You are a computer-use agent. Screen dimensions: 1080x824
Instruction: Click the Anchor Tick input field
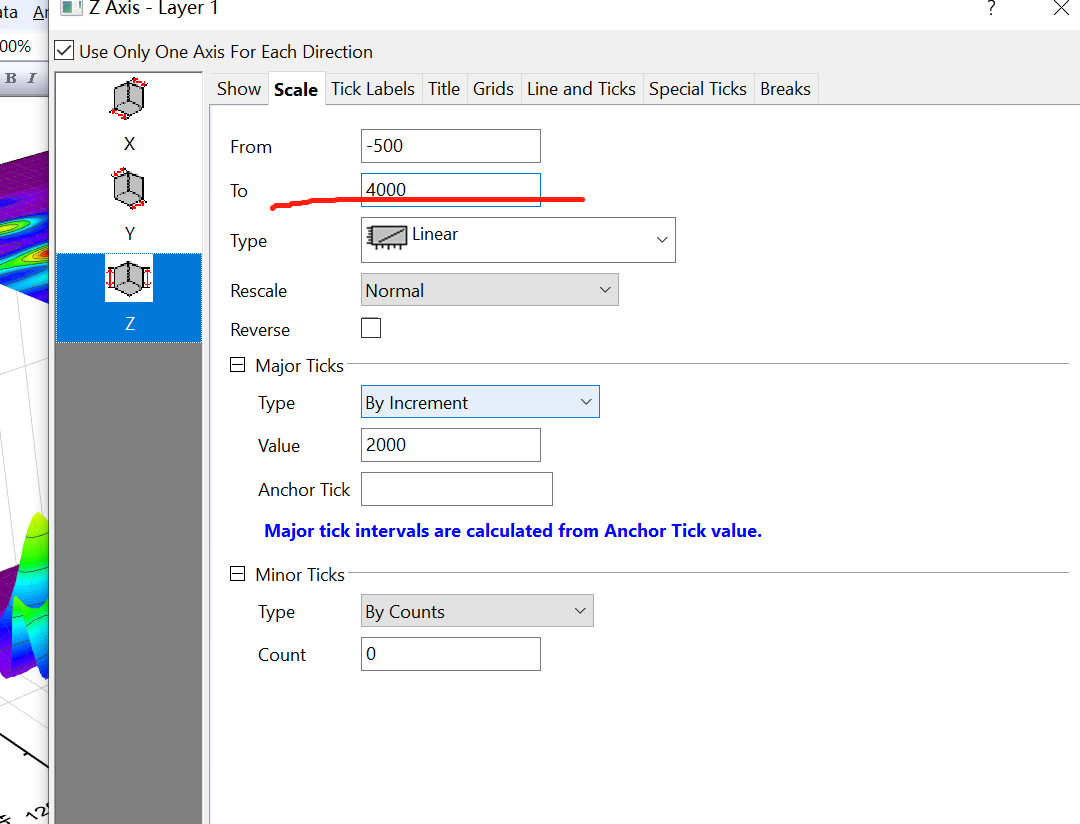(x=456, y=489)
